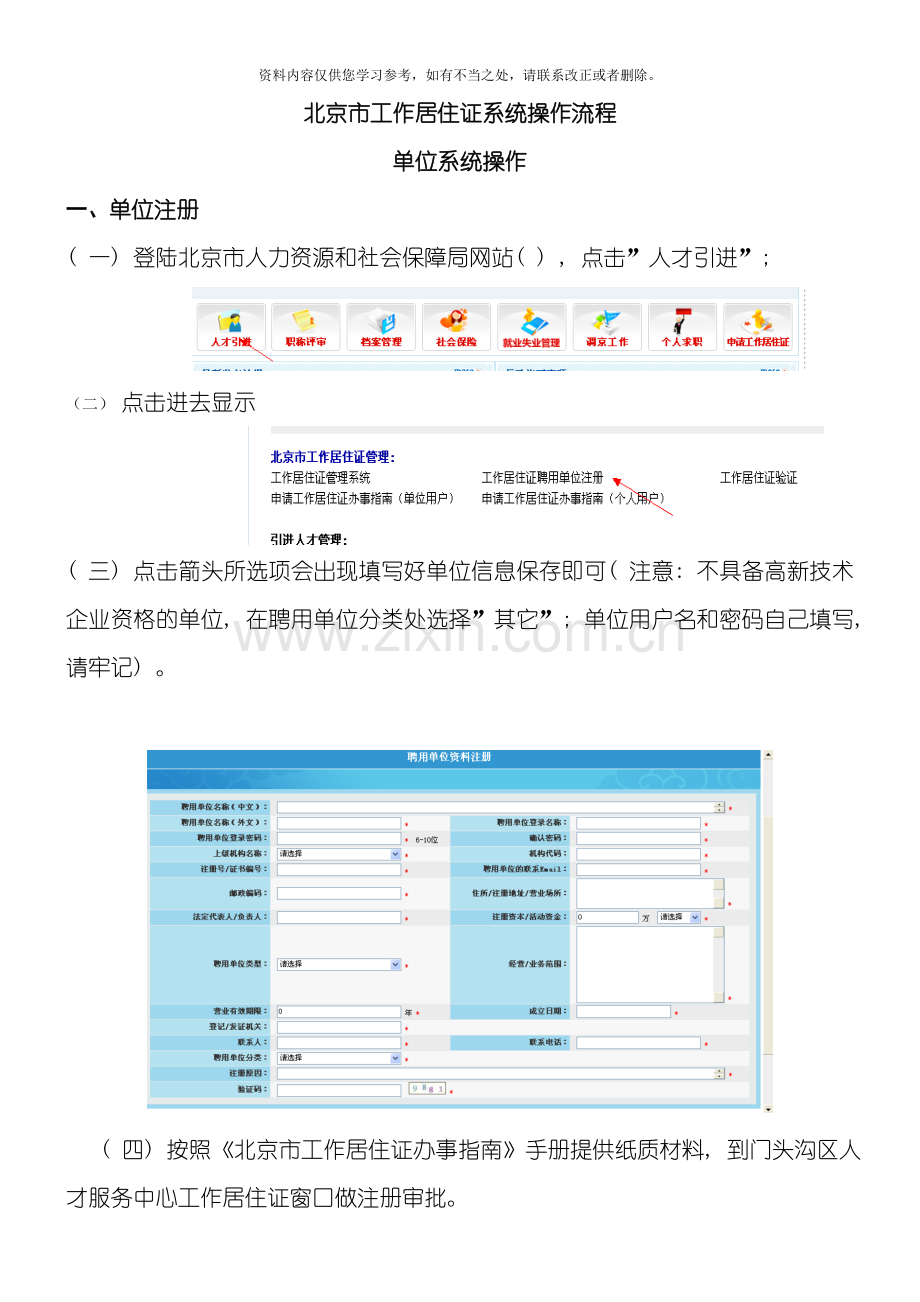Focus the 验证码 input field
This screenshot has width=920, height=1302.
[339, 1089]
